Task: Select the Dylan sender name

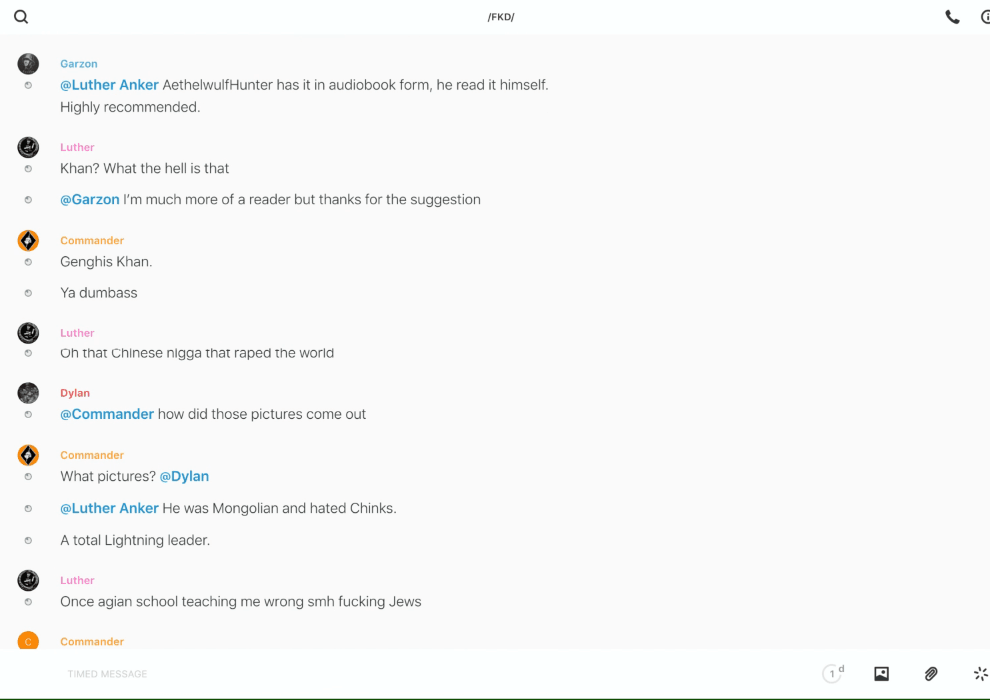Action: coord(75,393)
